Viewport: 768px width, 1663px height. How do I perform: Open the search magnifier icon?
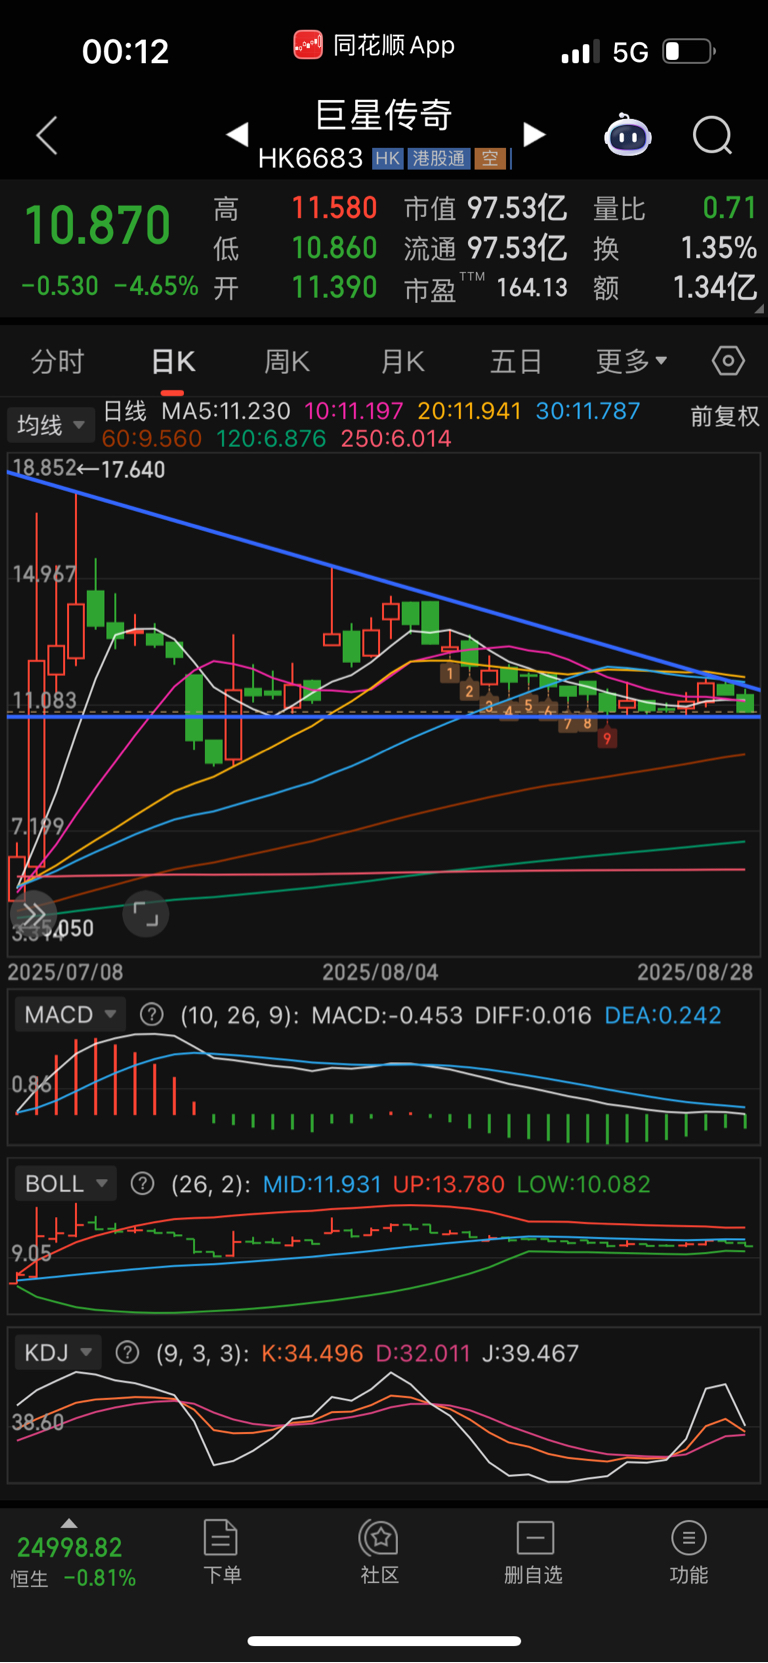pyautogui.click(x=713, y=135)
